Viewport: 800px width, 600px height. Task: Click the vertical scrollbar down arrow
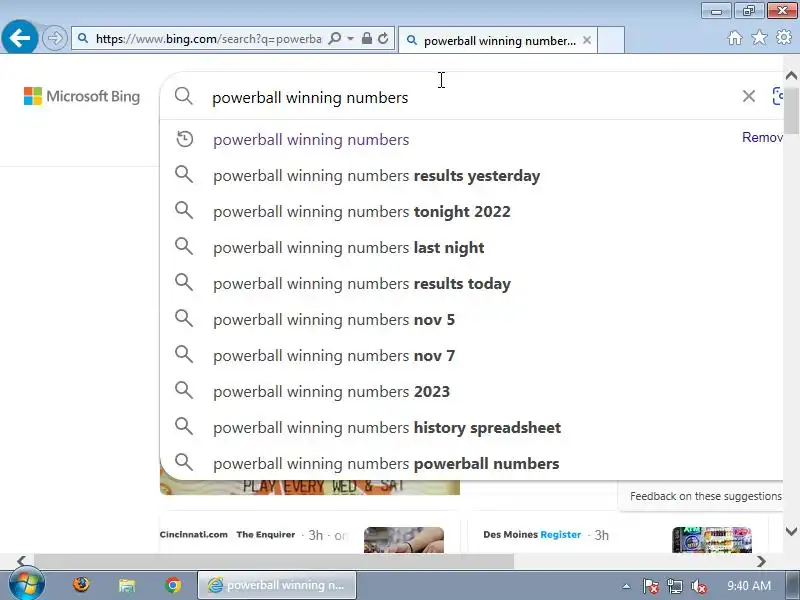pos(791,531)
